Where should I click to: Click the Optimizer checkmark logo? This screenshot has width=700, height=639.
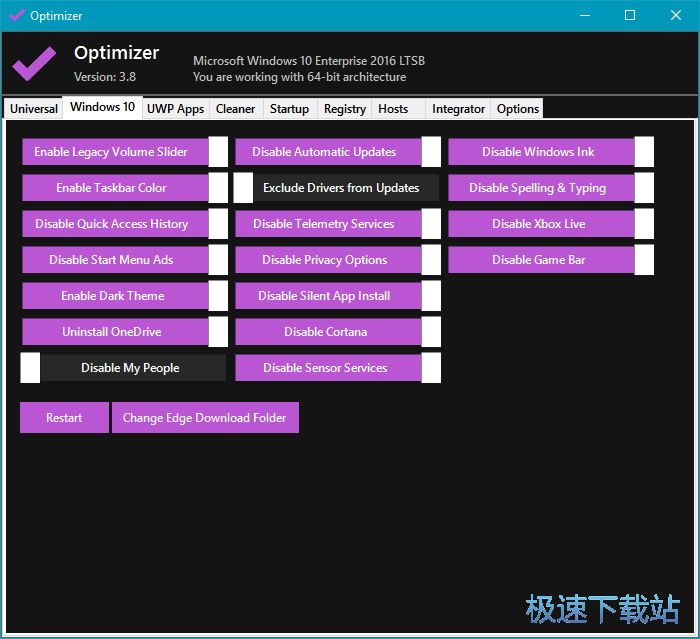pyautogui.click(x=34, y=63)
